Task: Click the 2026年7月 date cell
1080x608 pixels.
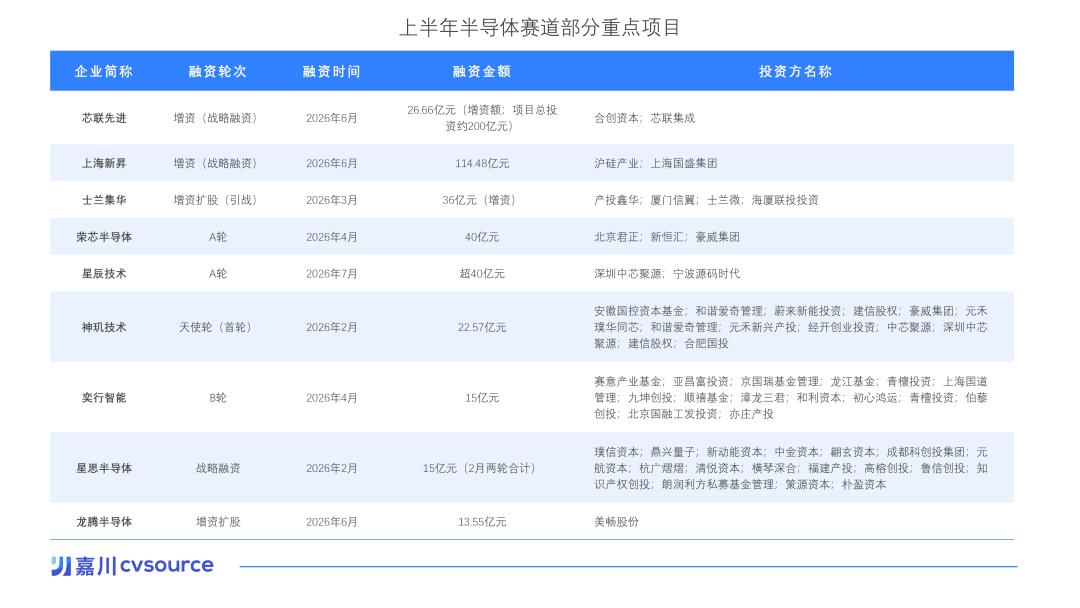Action: pyautogui.click(x=331, y=273)
